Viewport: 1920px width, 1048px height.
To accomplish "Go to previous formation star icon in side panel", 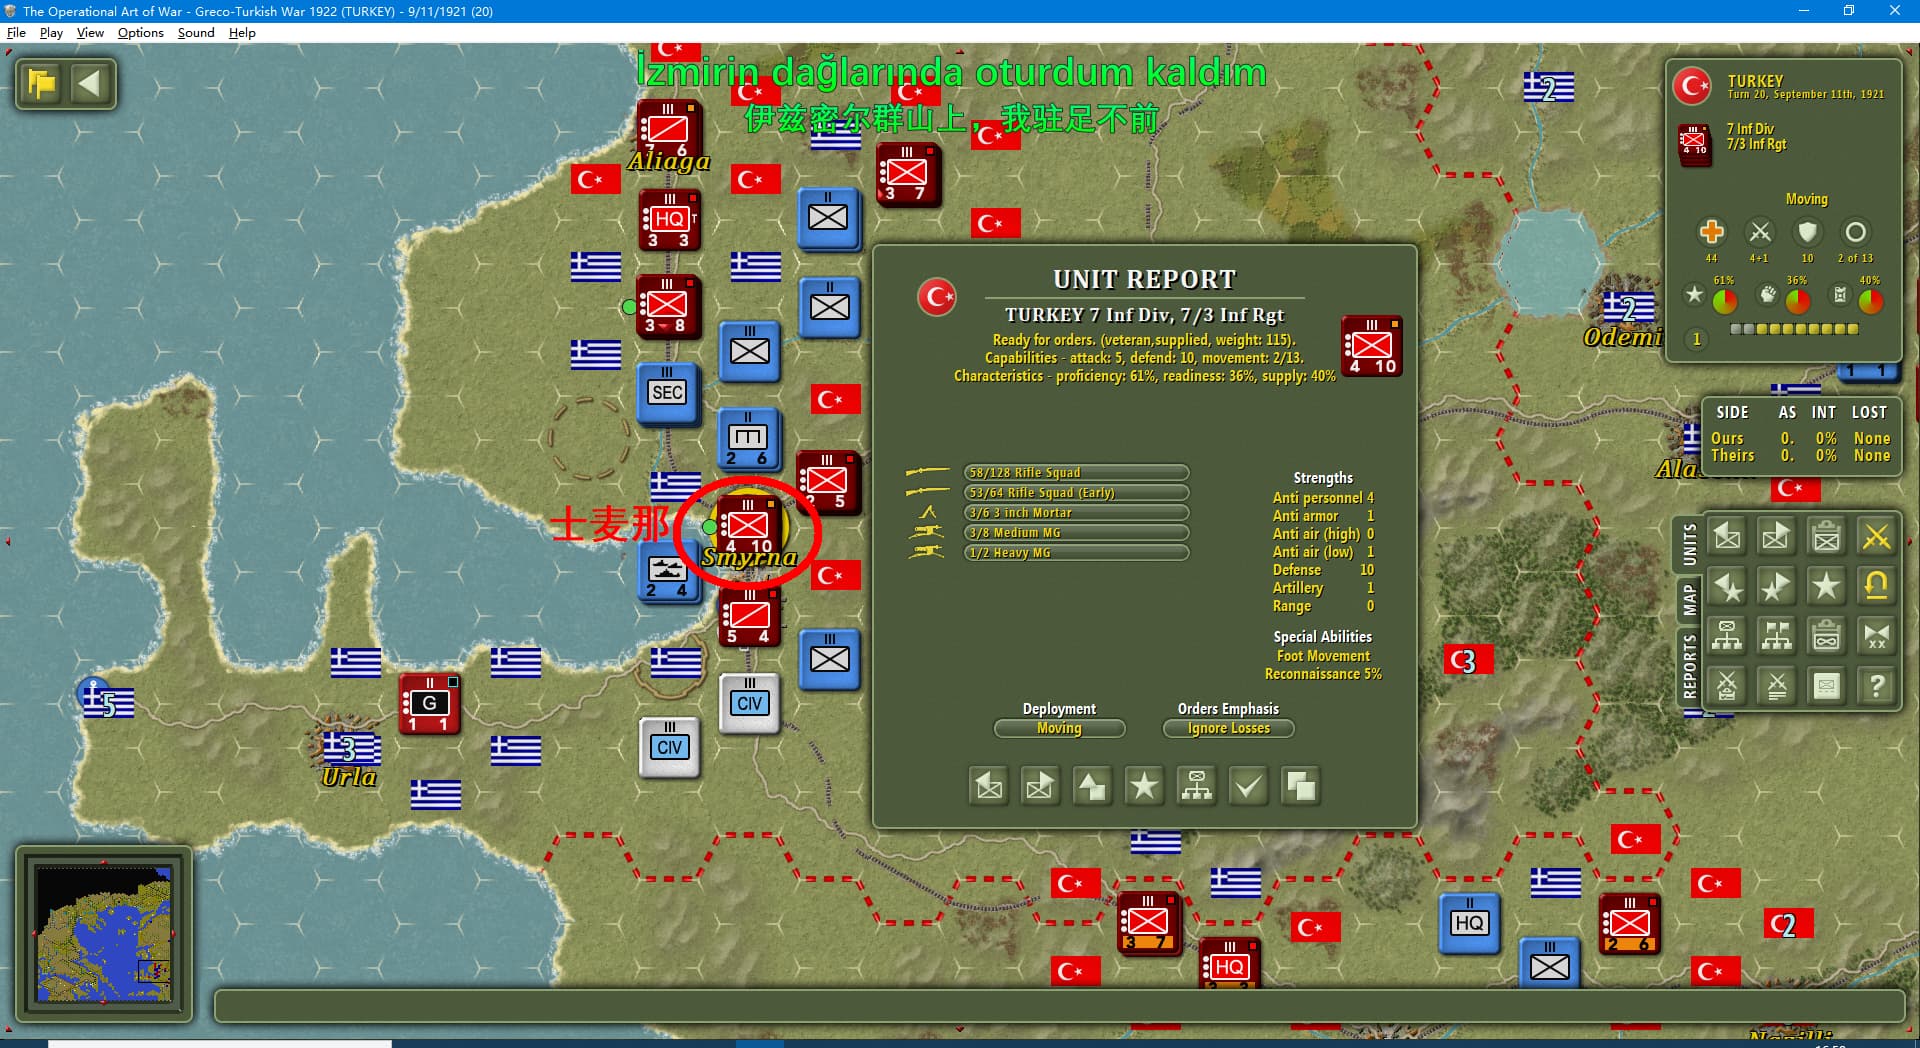I will (1727, 586).
